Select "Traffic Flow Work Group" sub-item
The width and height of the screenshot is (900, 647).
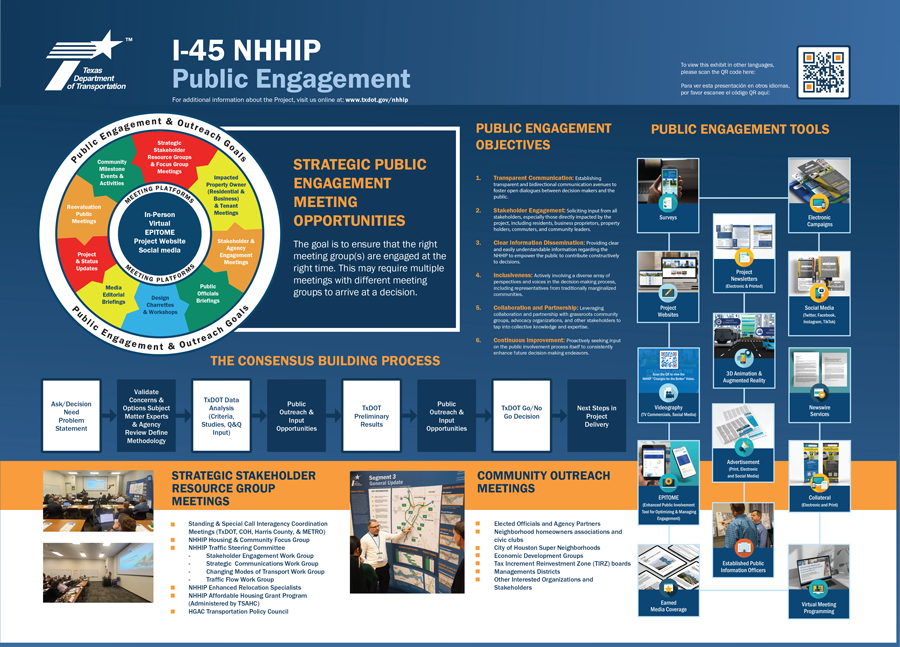coord(240,580)
